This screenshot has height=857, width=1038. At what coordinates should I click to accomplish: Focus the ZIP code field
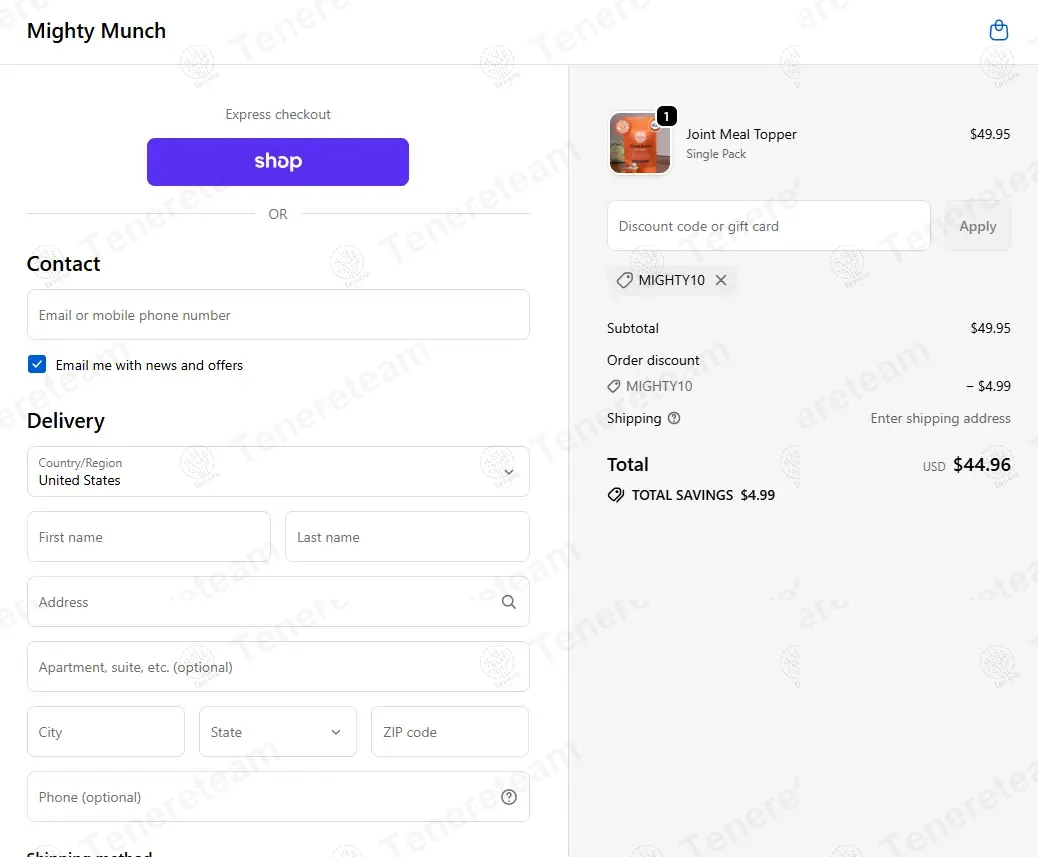(449, 732)
